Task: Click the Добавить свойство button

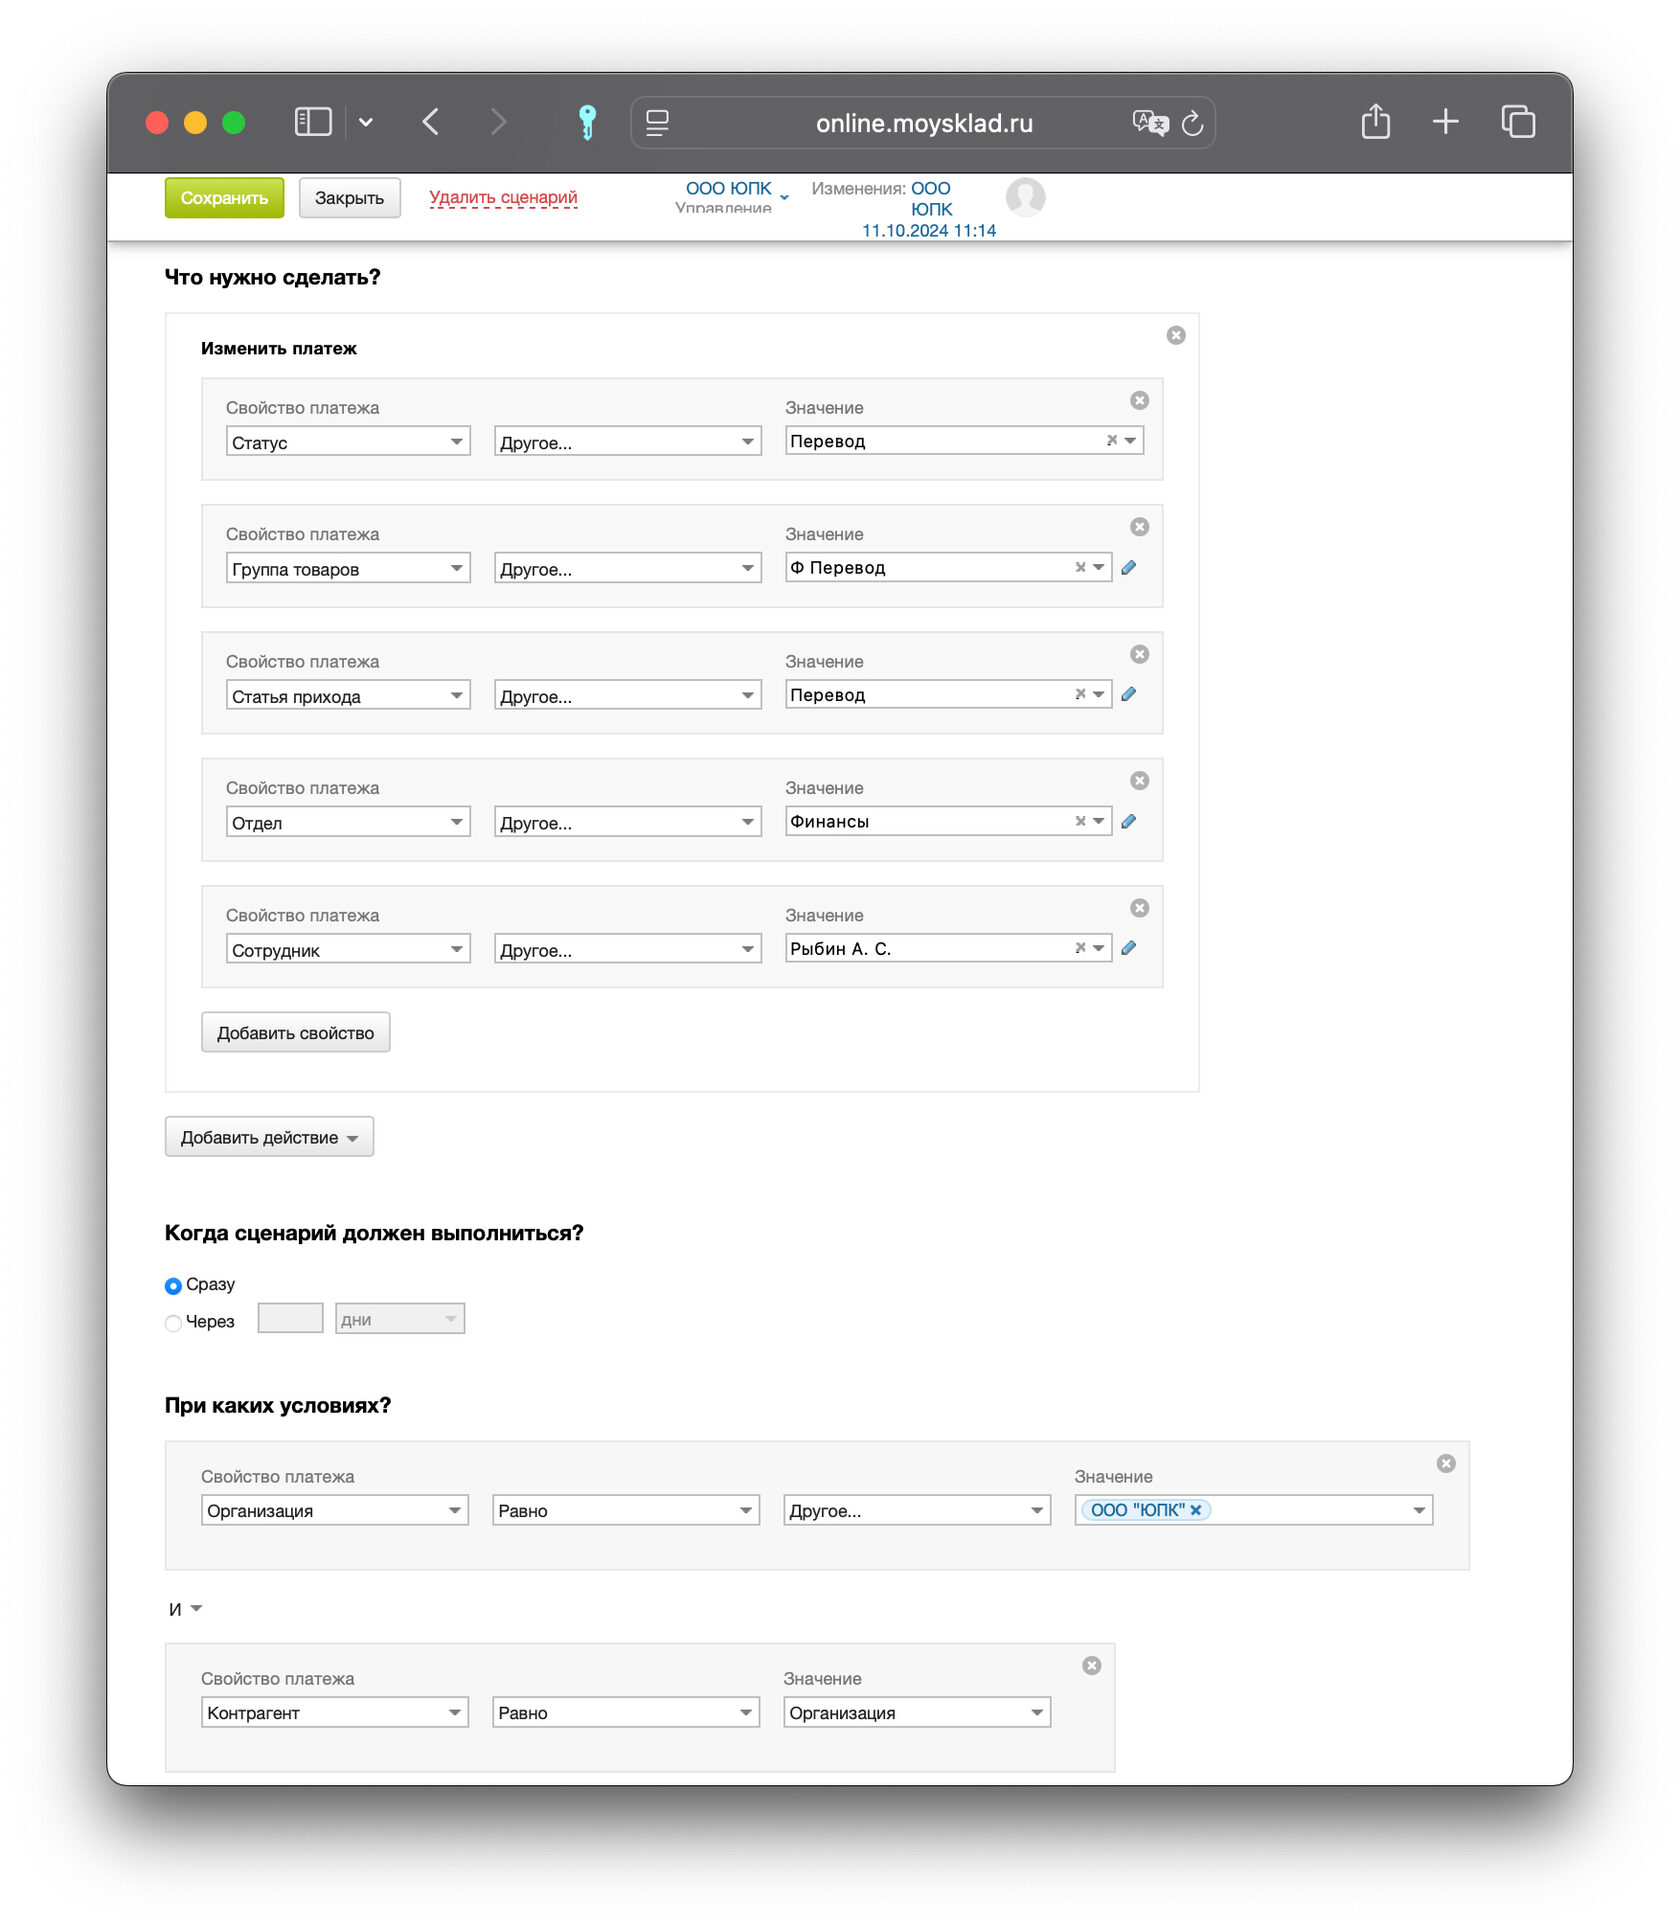Action: (x=295, y=1033)
